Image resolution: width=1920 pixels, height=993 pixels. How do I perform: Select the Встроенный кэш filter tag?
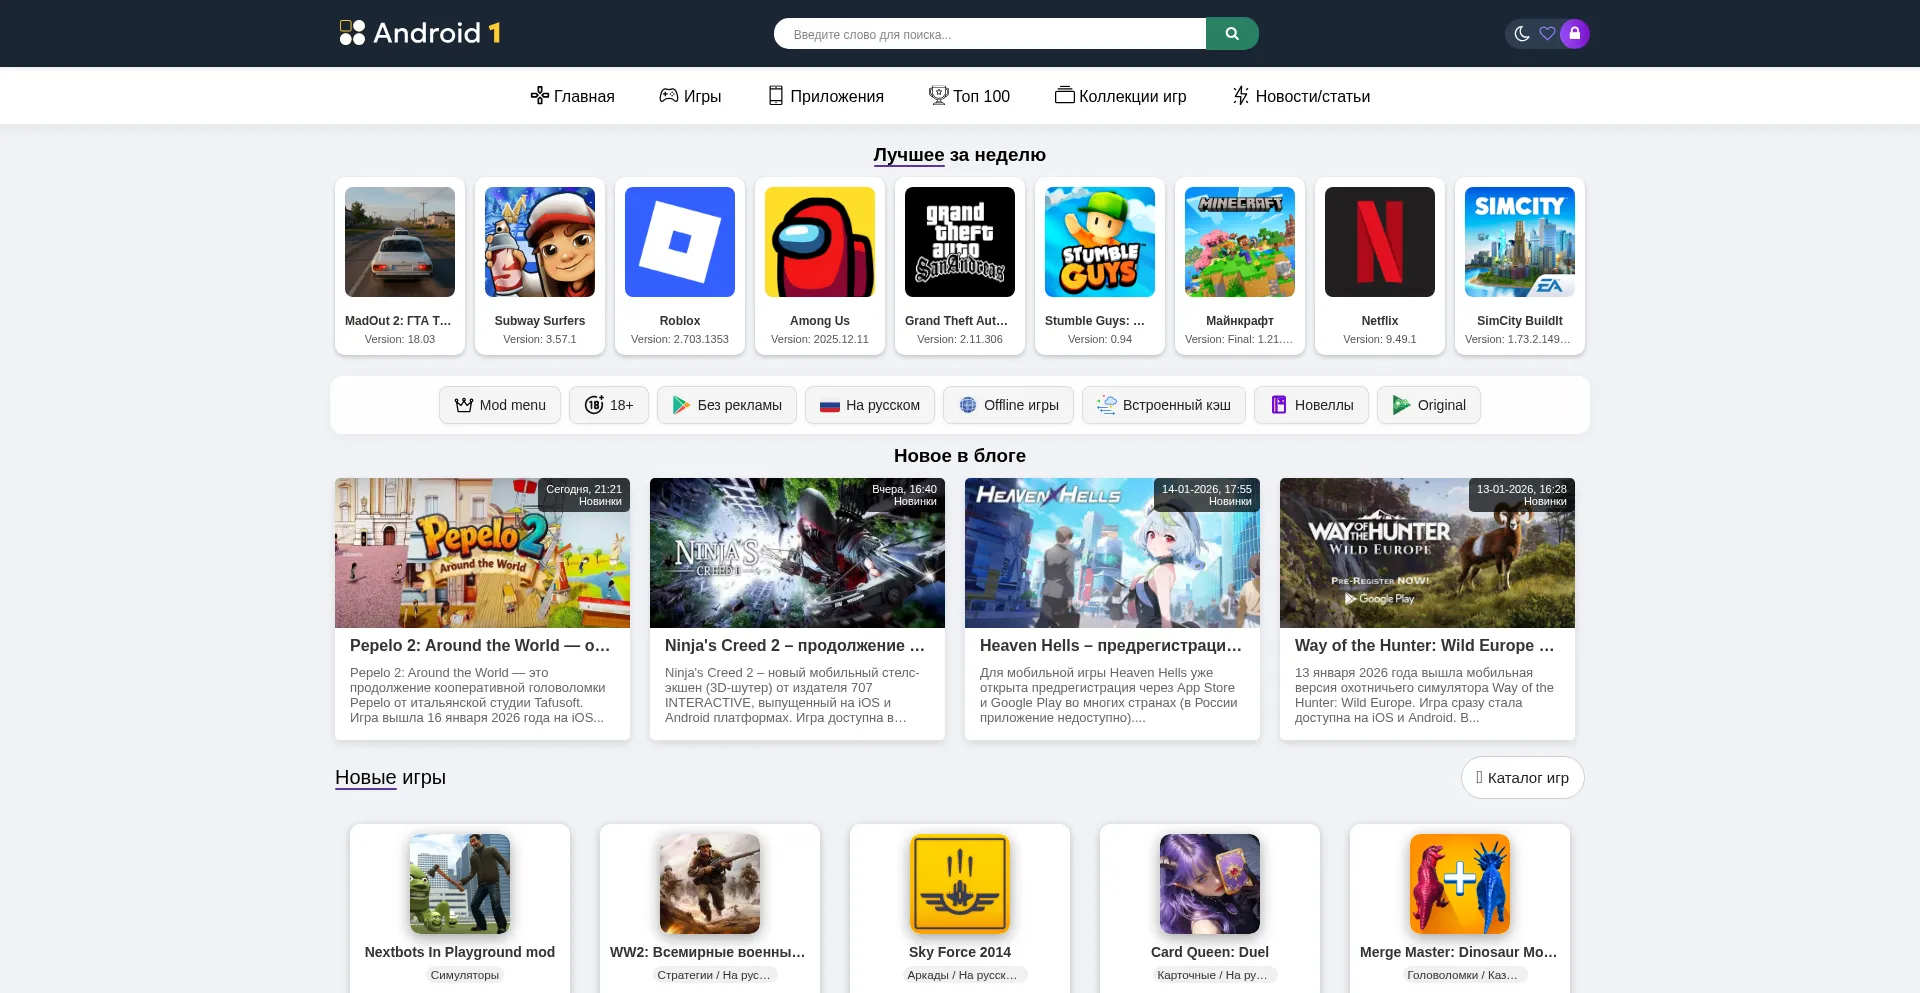pos(1164,405)
